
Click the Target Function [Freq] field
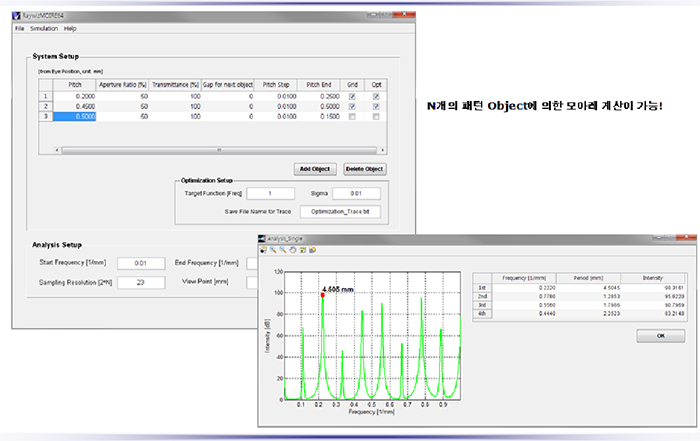tap(270, 193)
